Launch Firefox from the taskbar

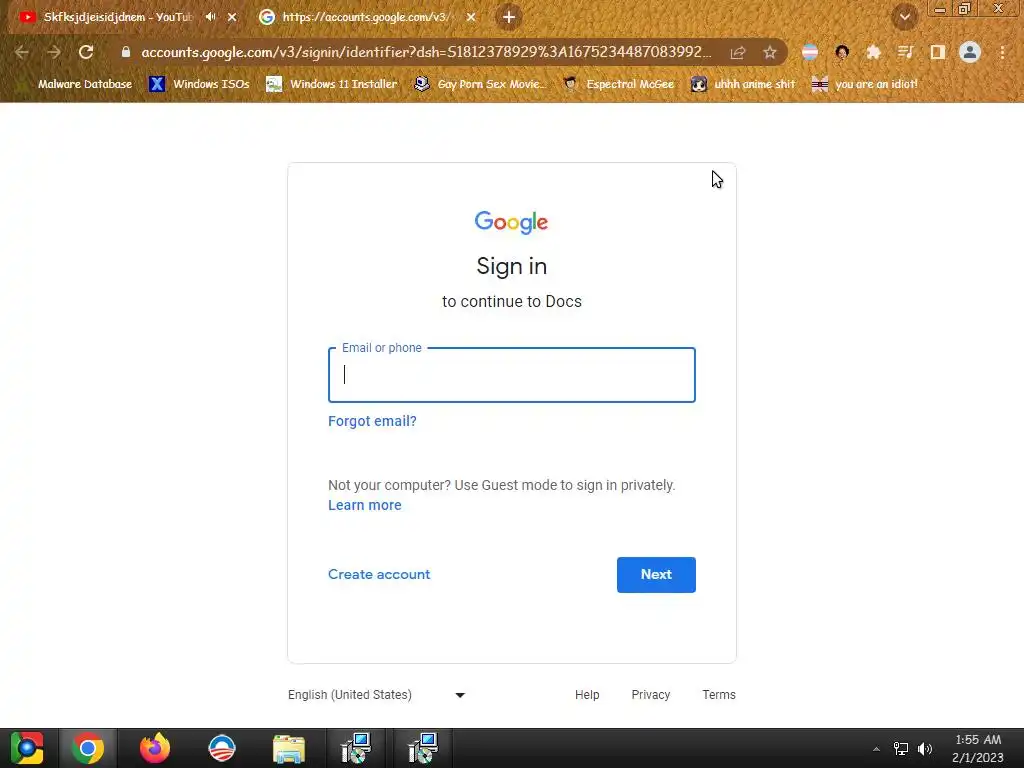[x=155, y=748]
